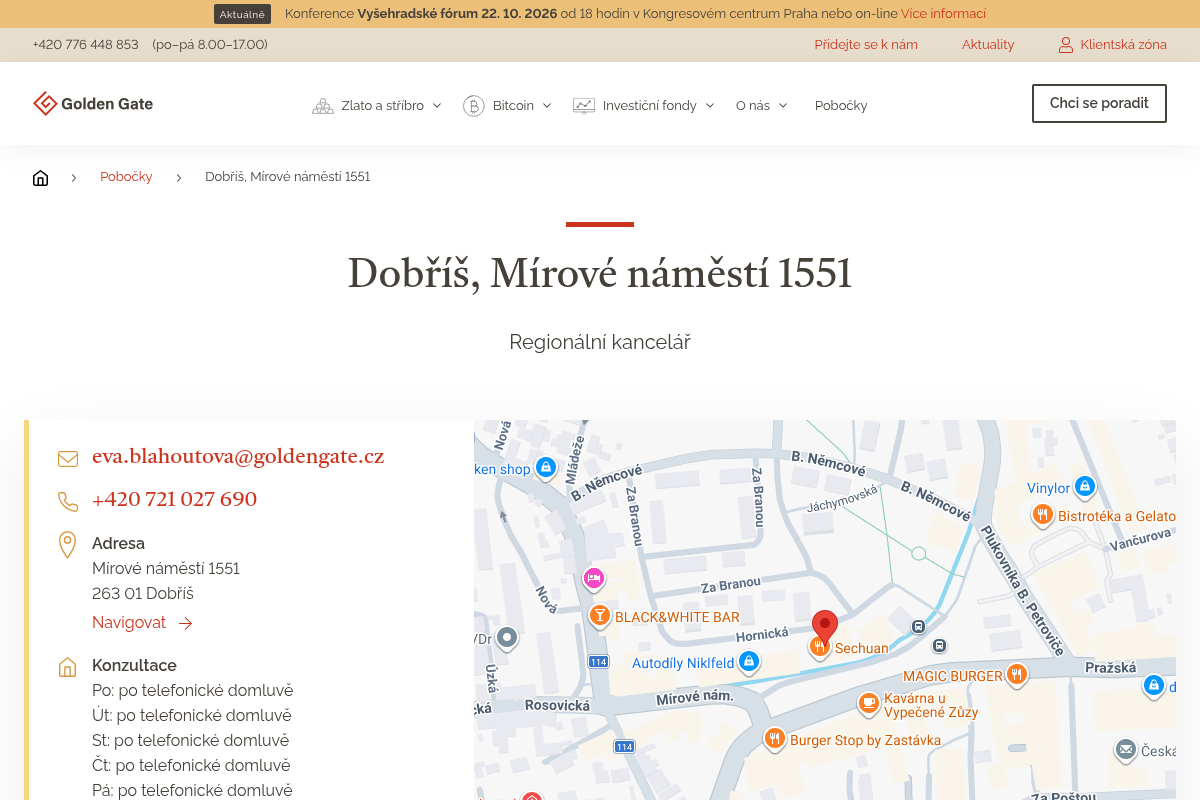Screen dimensions: 1200x800
Task: Follow the Více informací banner link
Action: (x=943, y=14)
